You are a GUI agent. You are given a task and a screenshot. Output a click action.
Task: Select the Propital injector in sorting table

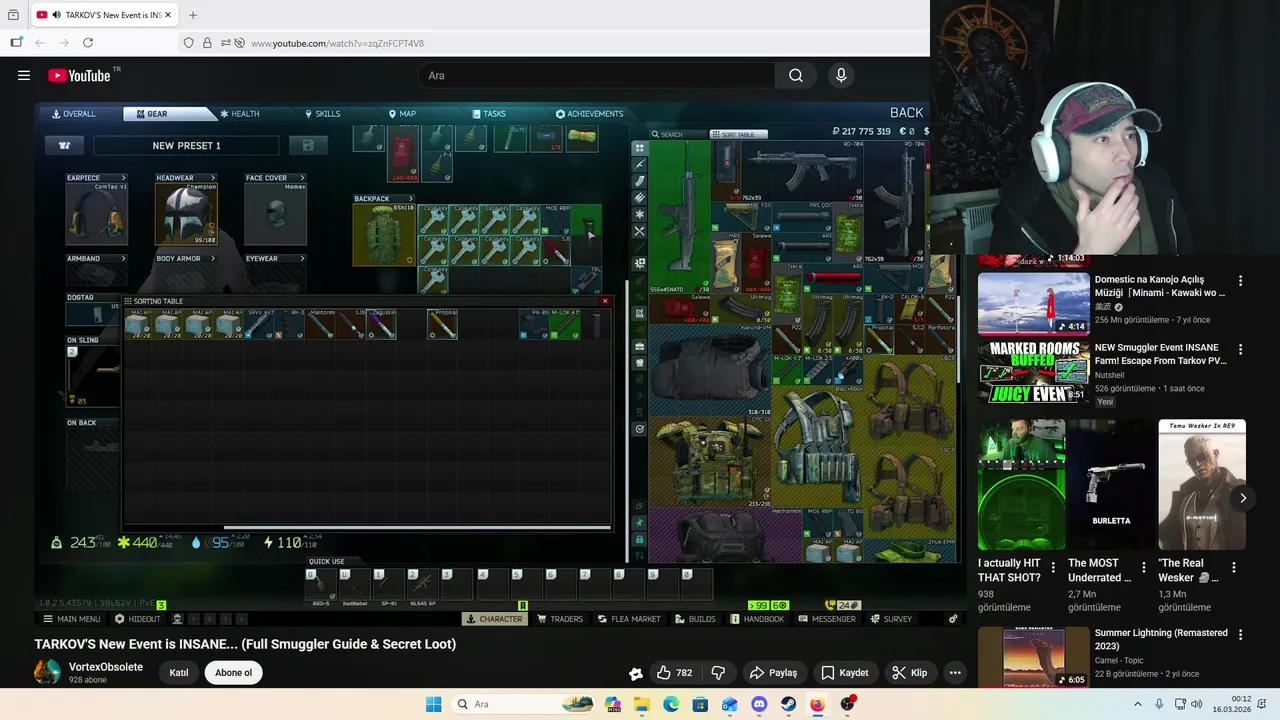(442, 324)
